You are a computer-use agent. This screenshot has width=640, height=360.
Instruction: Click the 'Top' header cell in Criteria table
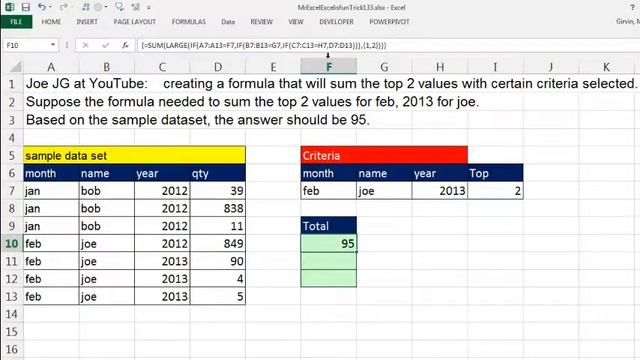[495, 173]
